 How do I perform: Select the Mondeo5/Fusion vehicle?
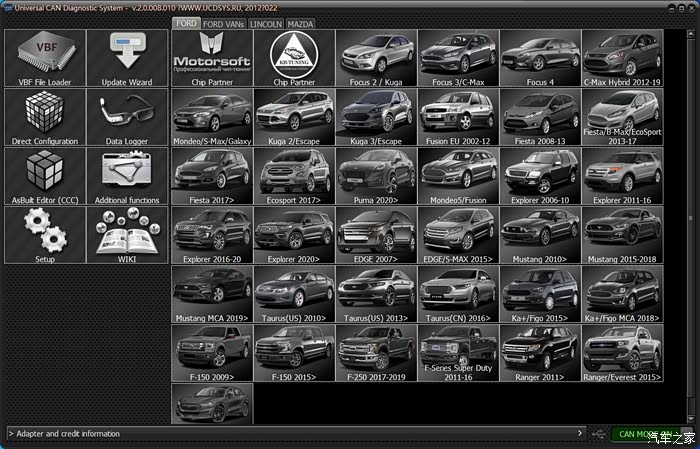[458, 176]
